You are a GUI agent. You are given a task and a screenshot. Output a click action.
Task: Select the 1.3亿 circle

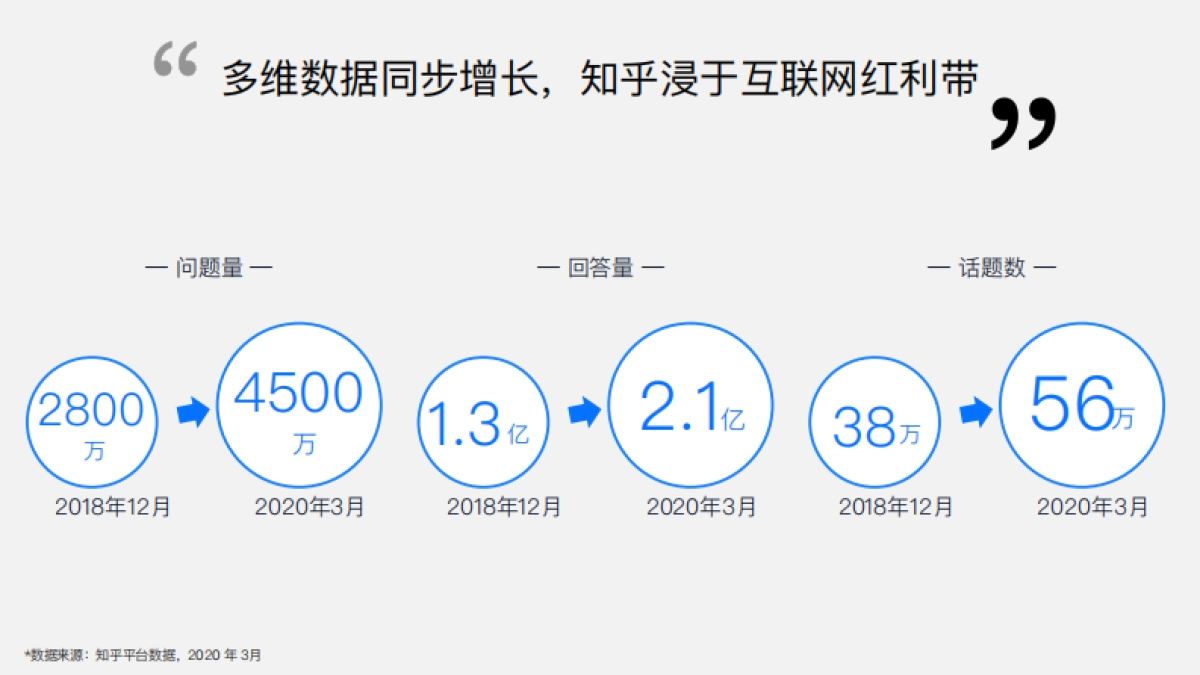click(483, 420)
